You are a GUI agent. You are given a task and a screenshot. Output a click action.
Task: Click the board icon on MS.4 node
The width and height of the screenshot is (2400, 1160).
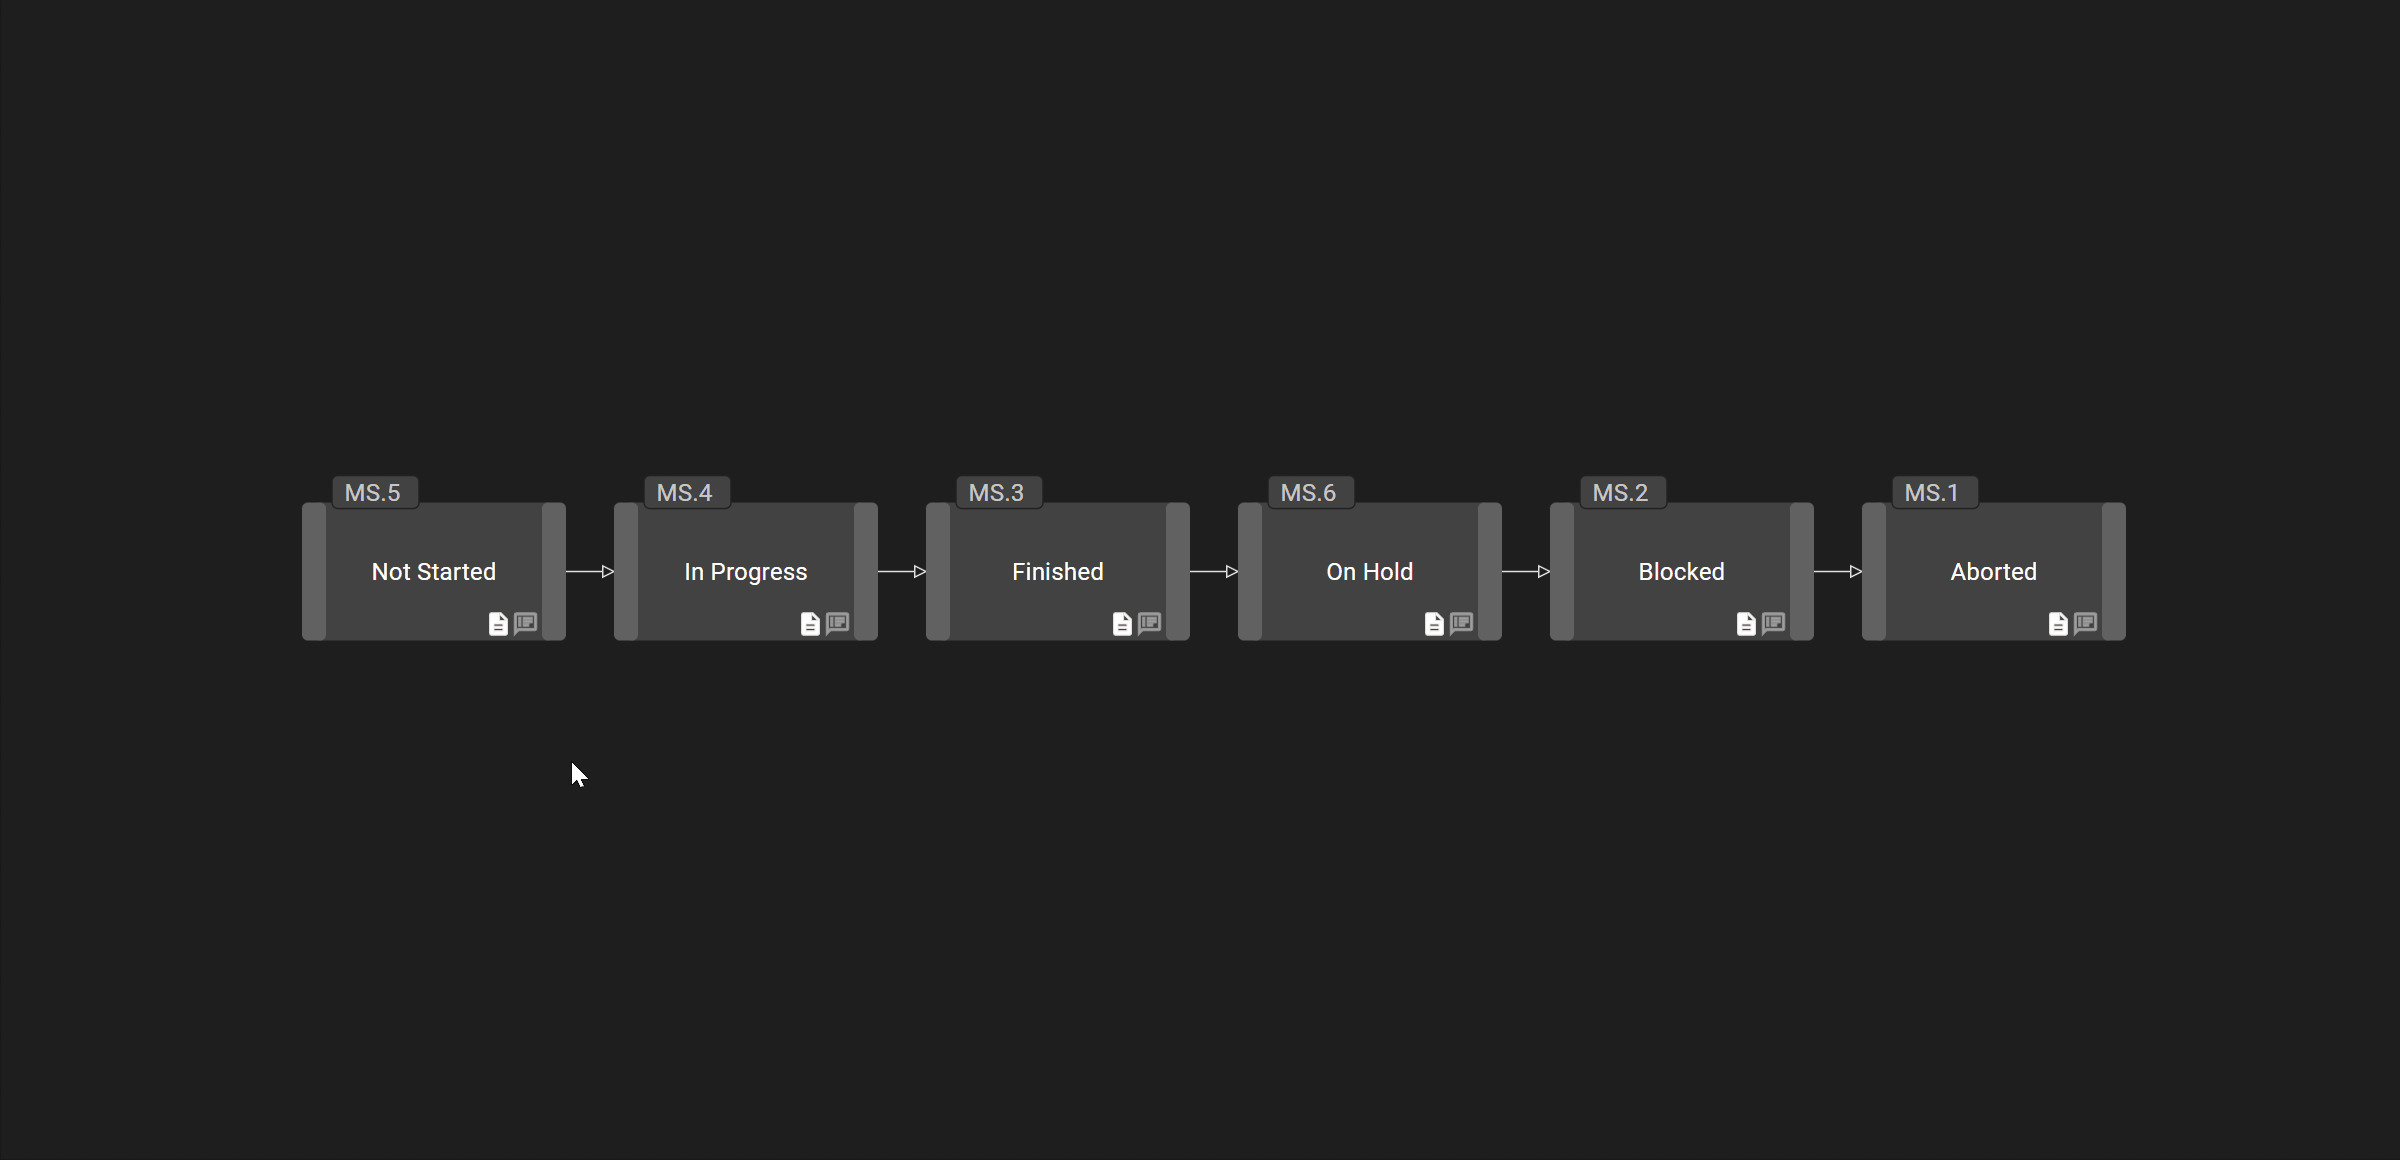(836, 623)
